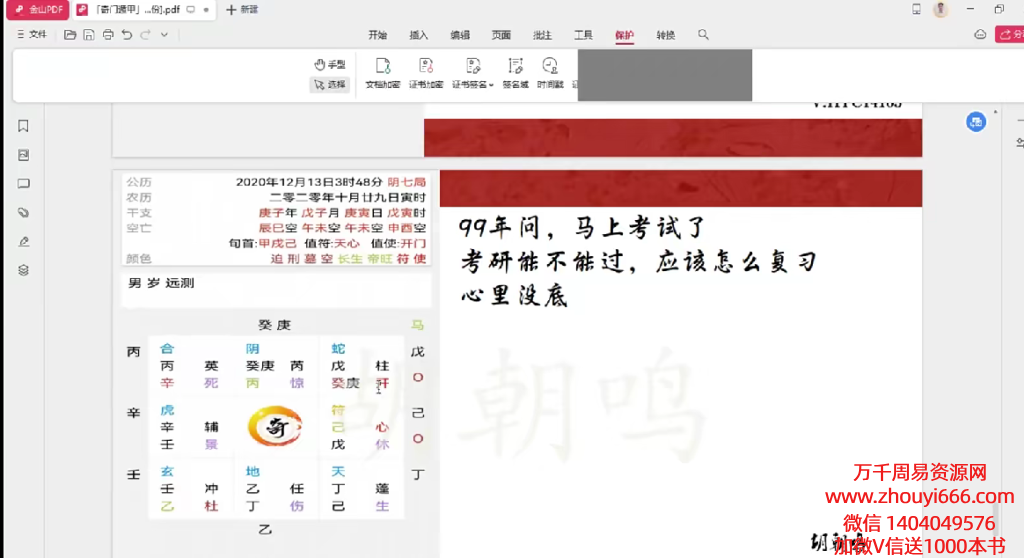Screen dimensions: 1024x558
Task: Click the search magnifier in the ribbon
Action: [703, 35]
